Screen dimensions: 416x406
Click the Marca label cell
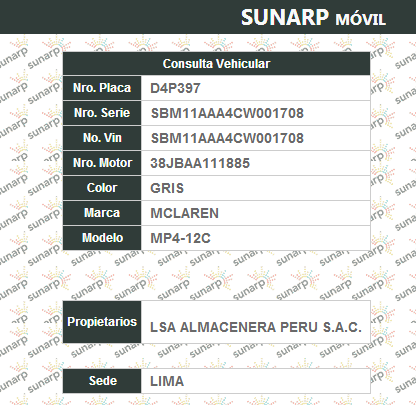click(x=102, y=213)
